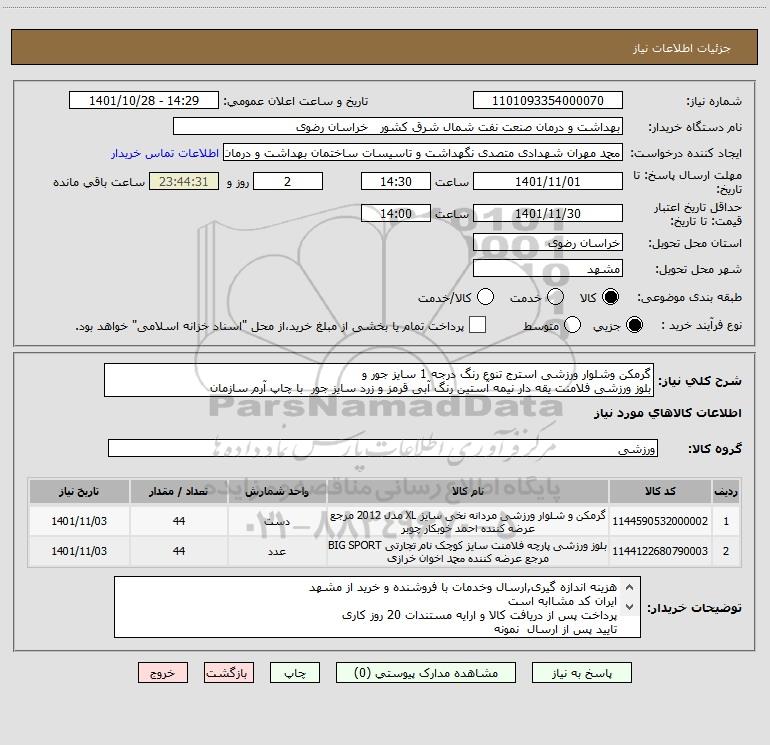Click the مشاهده مدارک پیوستی (0) button
Viewport: 770px width, 745px height.
coord(426,673)
